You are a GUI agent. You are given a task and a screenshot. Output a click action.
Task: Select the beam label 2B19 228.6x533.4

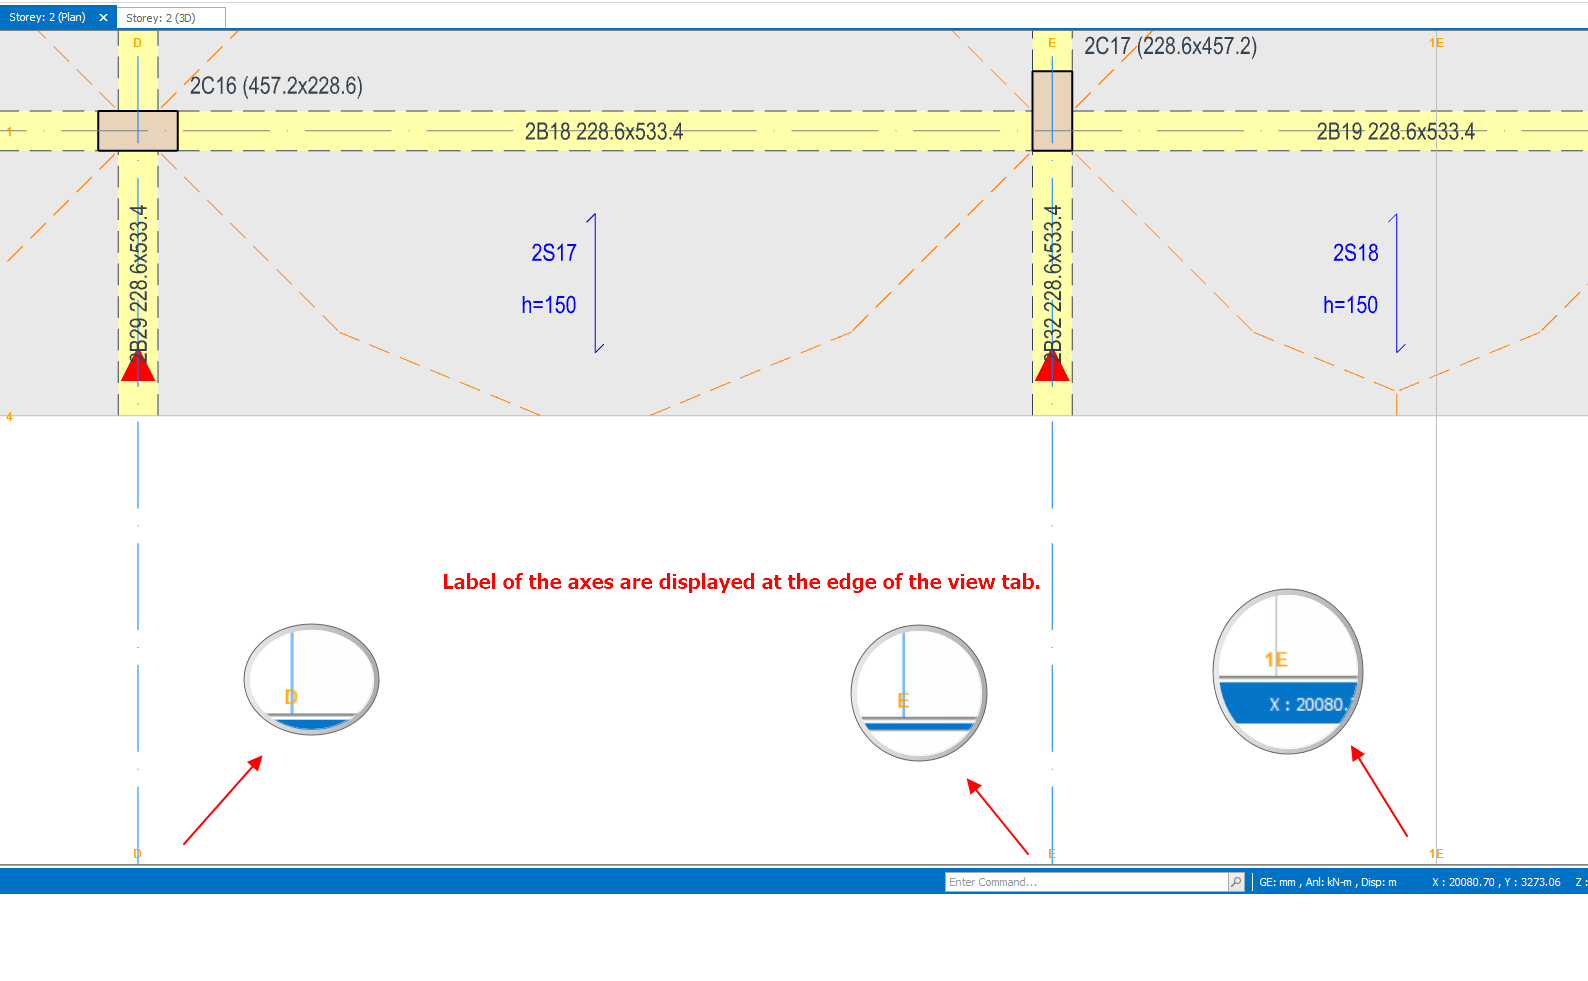pos(1395,132)
